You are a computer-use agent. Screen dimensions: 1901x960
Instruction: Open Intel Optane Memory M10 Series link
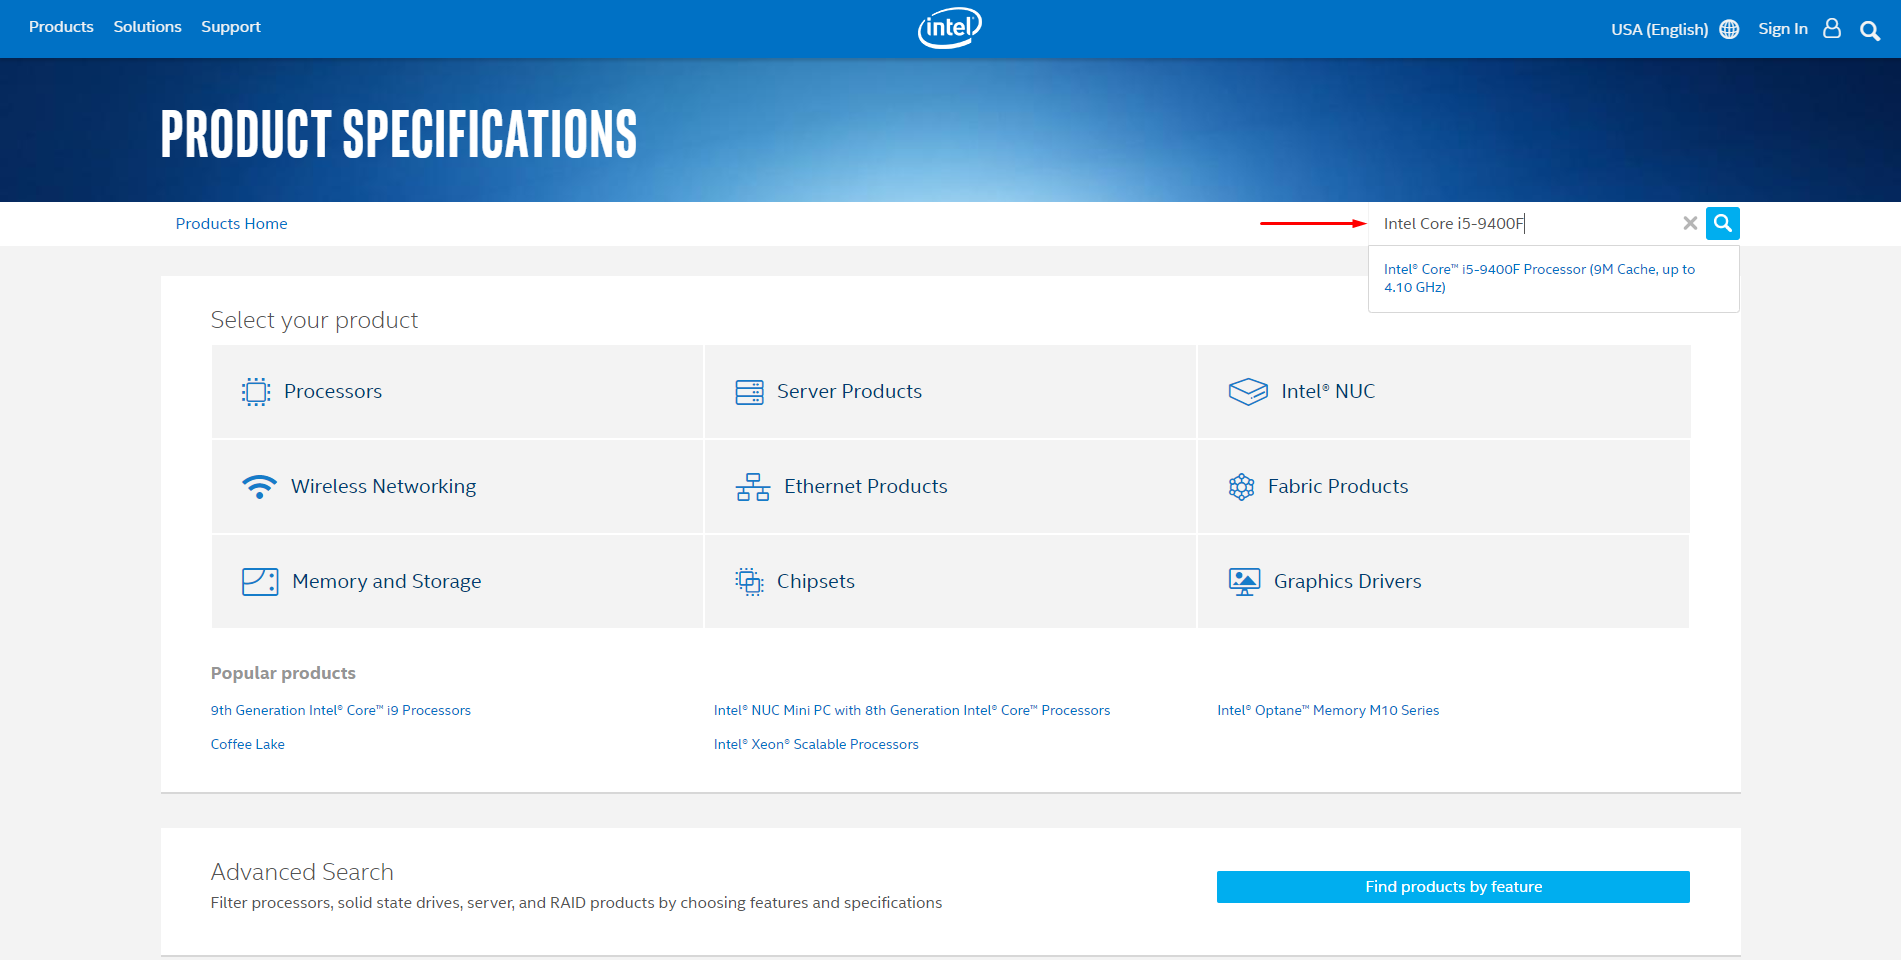pos(1327,711)
